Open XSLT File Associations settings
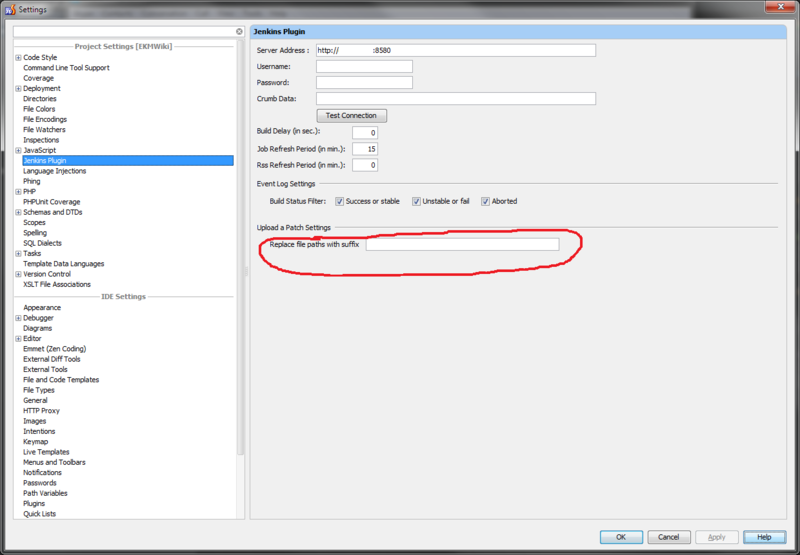 [x=57, y=285]
